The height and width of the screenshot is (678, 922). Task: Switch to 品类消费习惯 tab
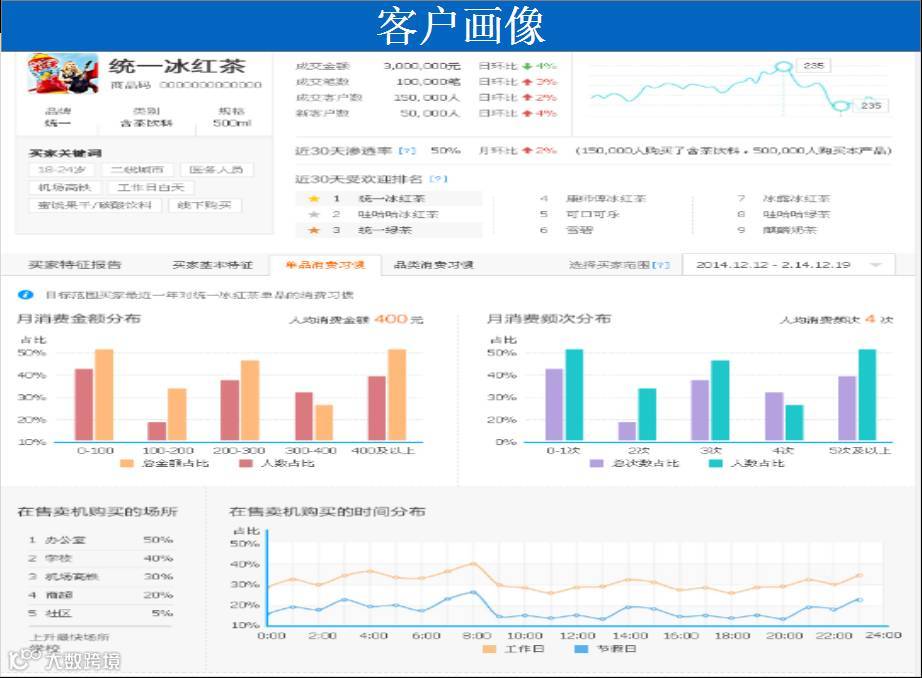pos(433,265)
